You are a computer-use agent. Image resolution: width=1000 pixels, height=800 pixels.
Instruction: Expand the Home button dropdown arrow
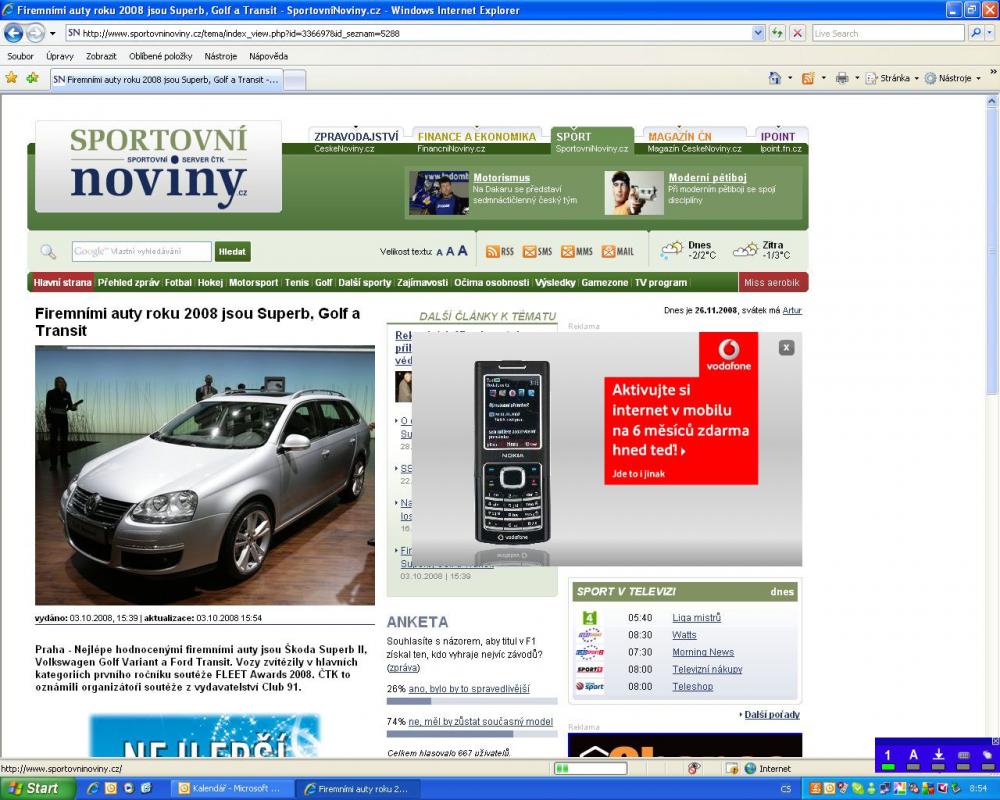pos(790,78)
